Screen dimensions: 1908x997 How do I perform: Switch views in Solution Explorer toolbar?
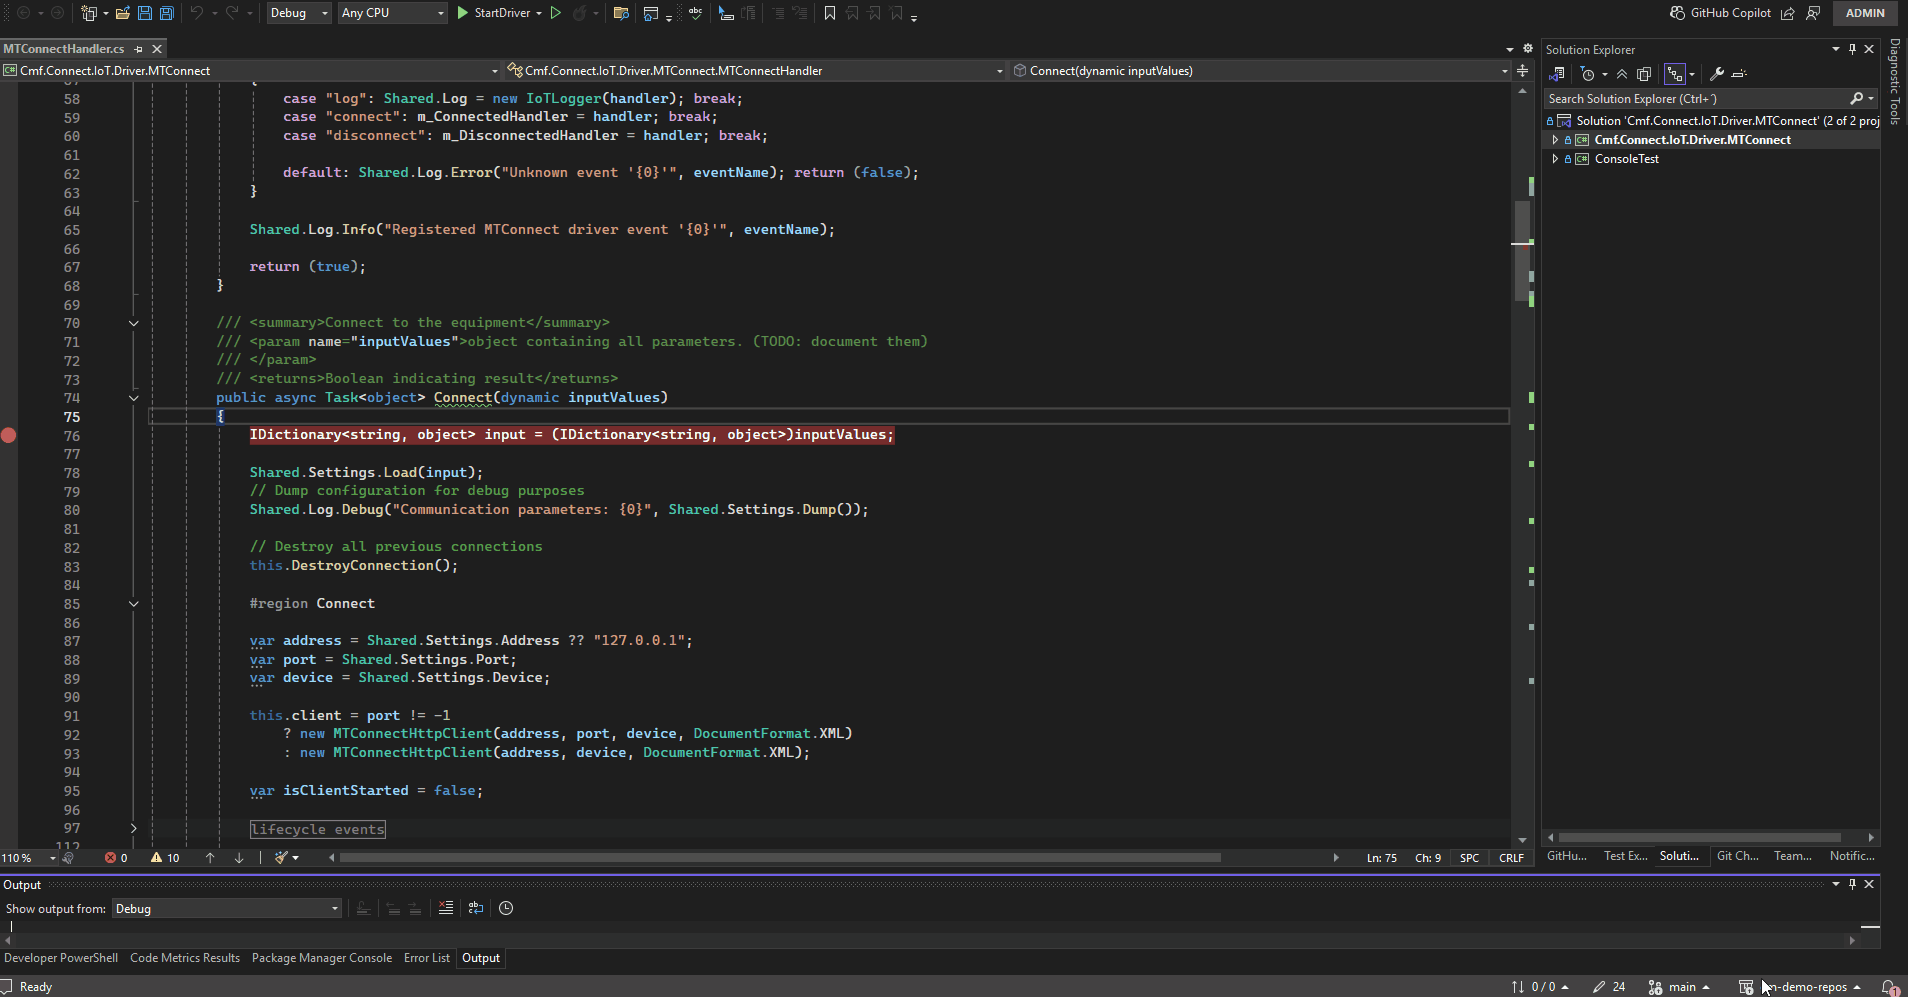1557,74
